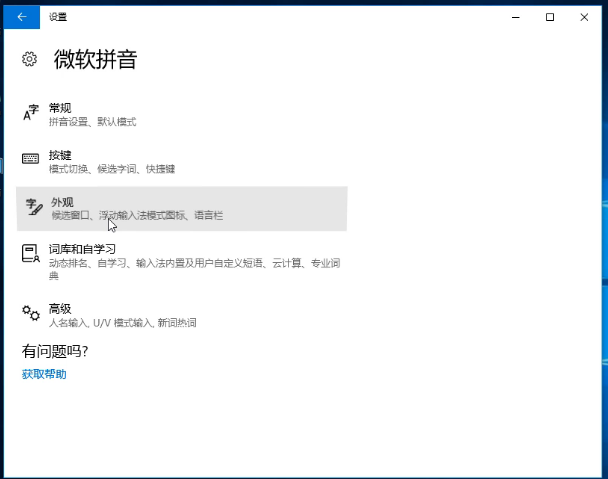This screenshot has width=608, height=479.
Task: Go back with the blue arrow button
Action: click(x=22, y=17)
